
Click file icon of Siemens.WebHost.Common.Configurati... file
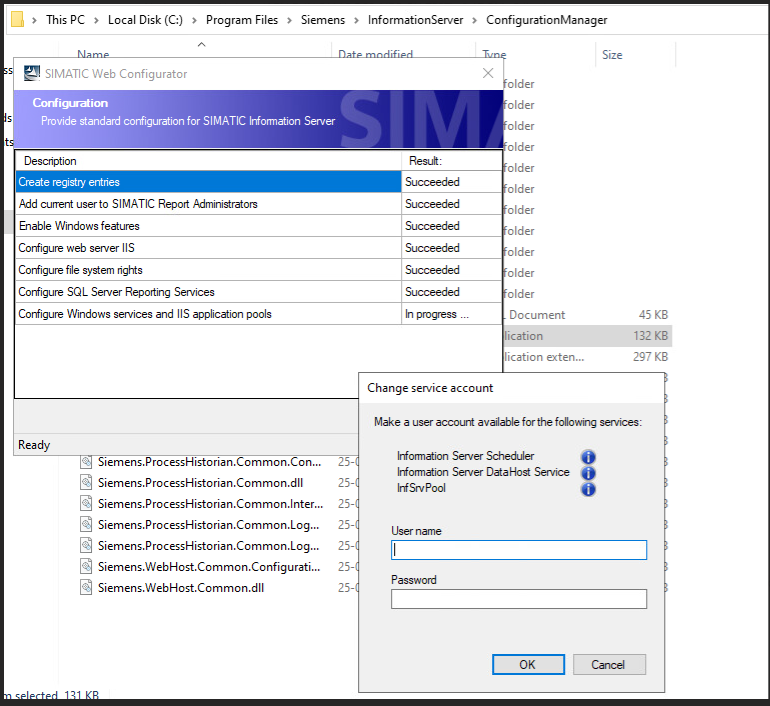coord(87,567)
